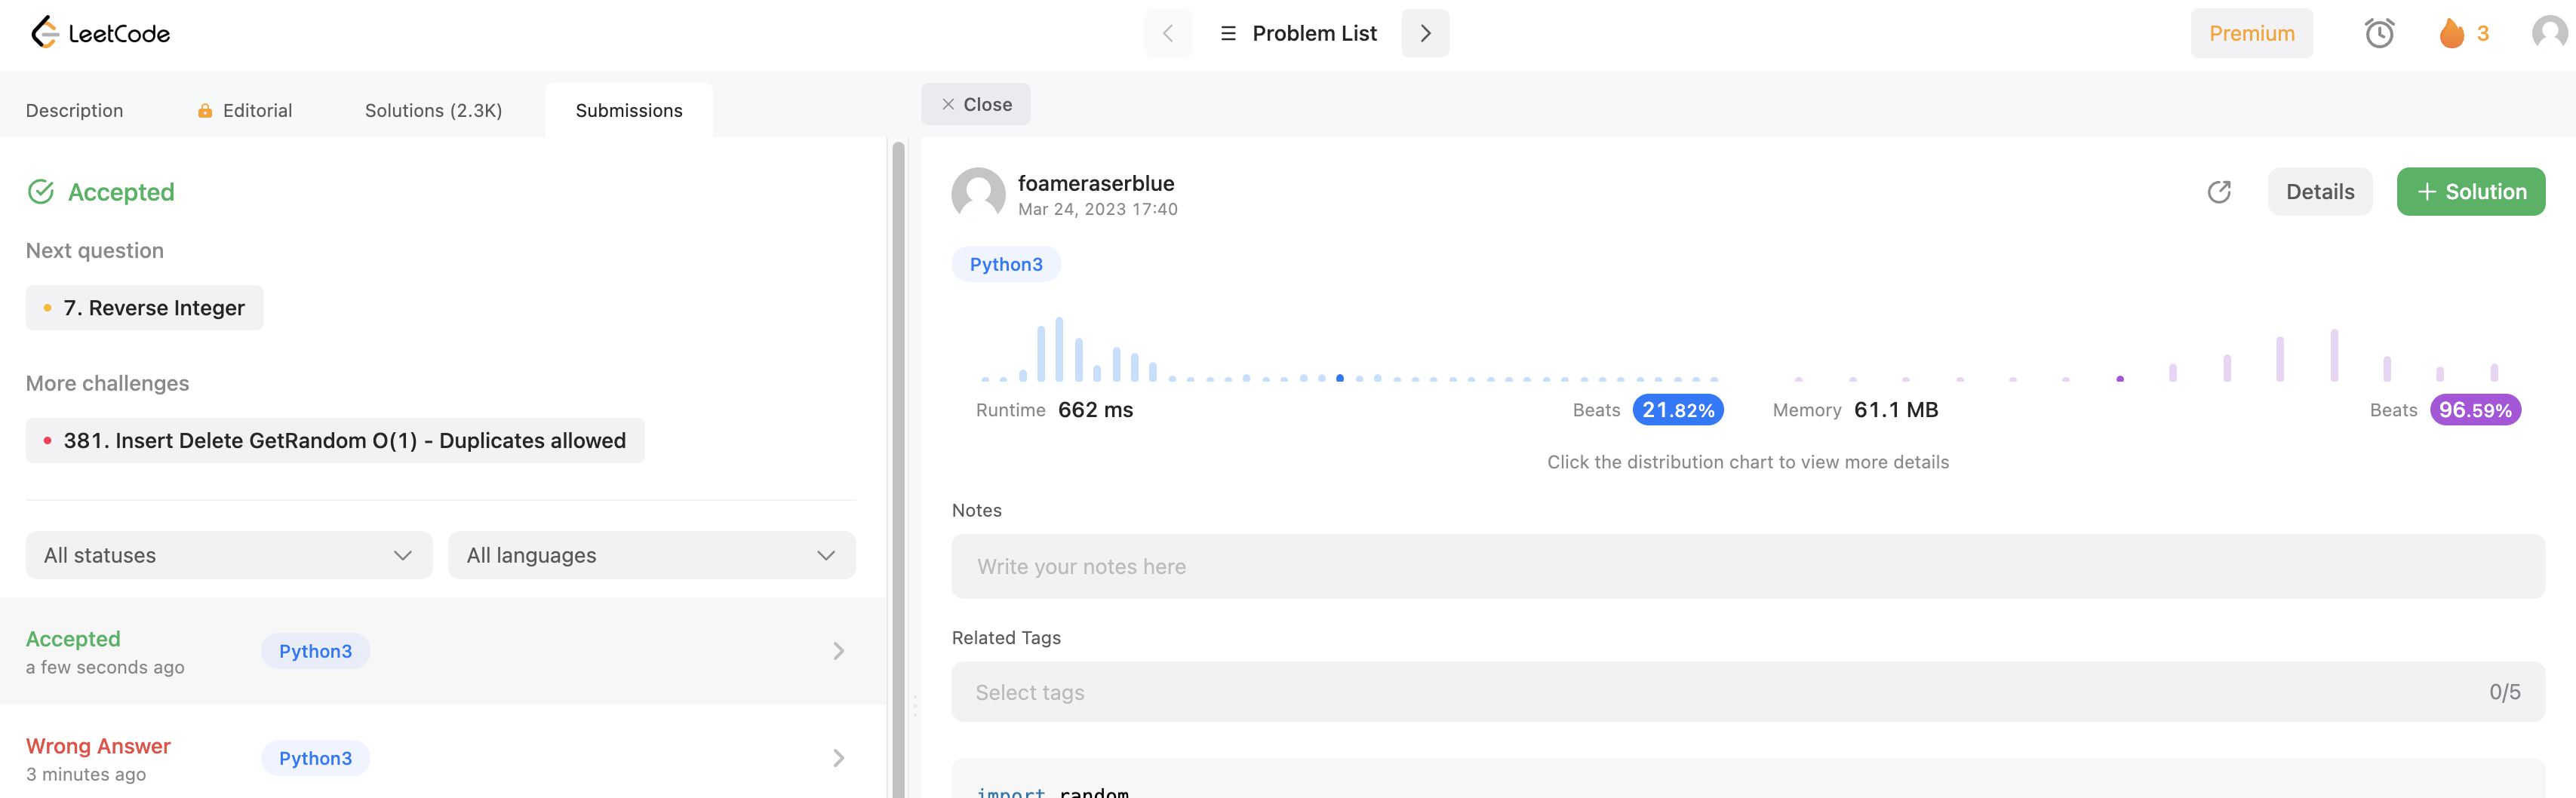Click the highlighted dot in runtime chart
The image size is (2576, 798).
[x=1340, y=378]
